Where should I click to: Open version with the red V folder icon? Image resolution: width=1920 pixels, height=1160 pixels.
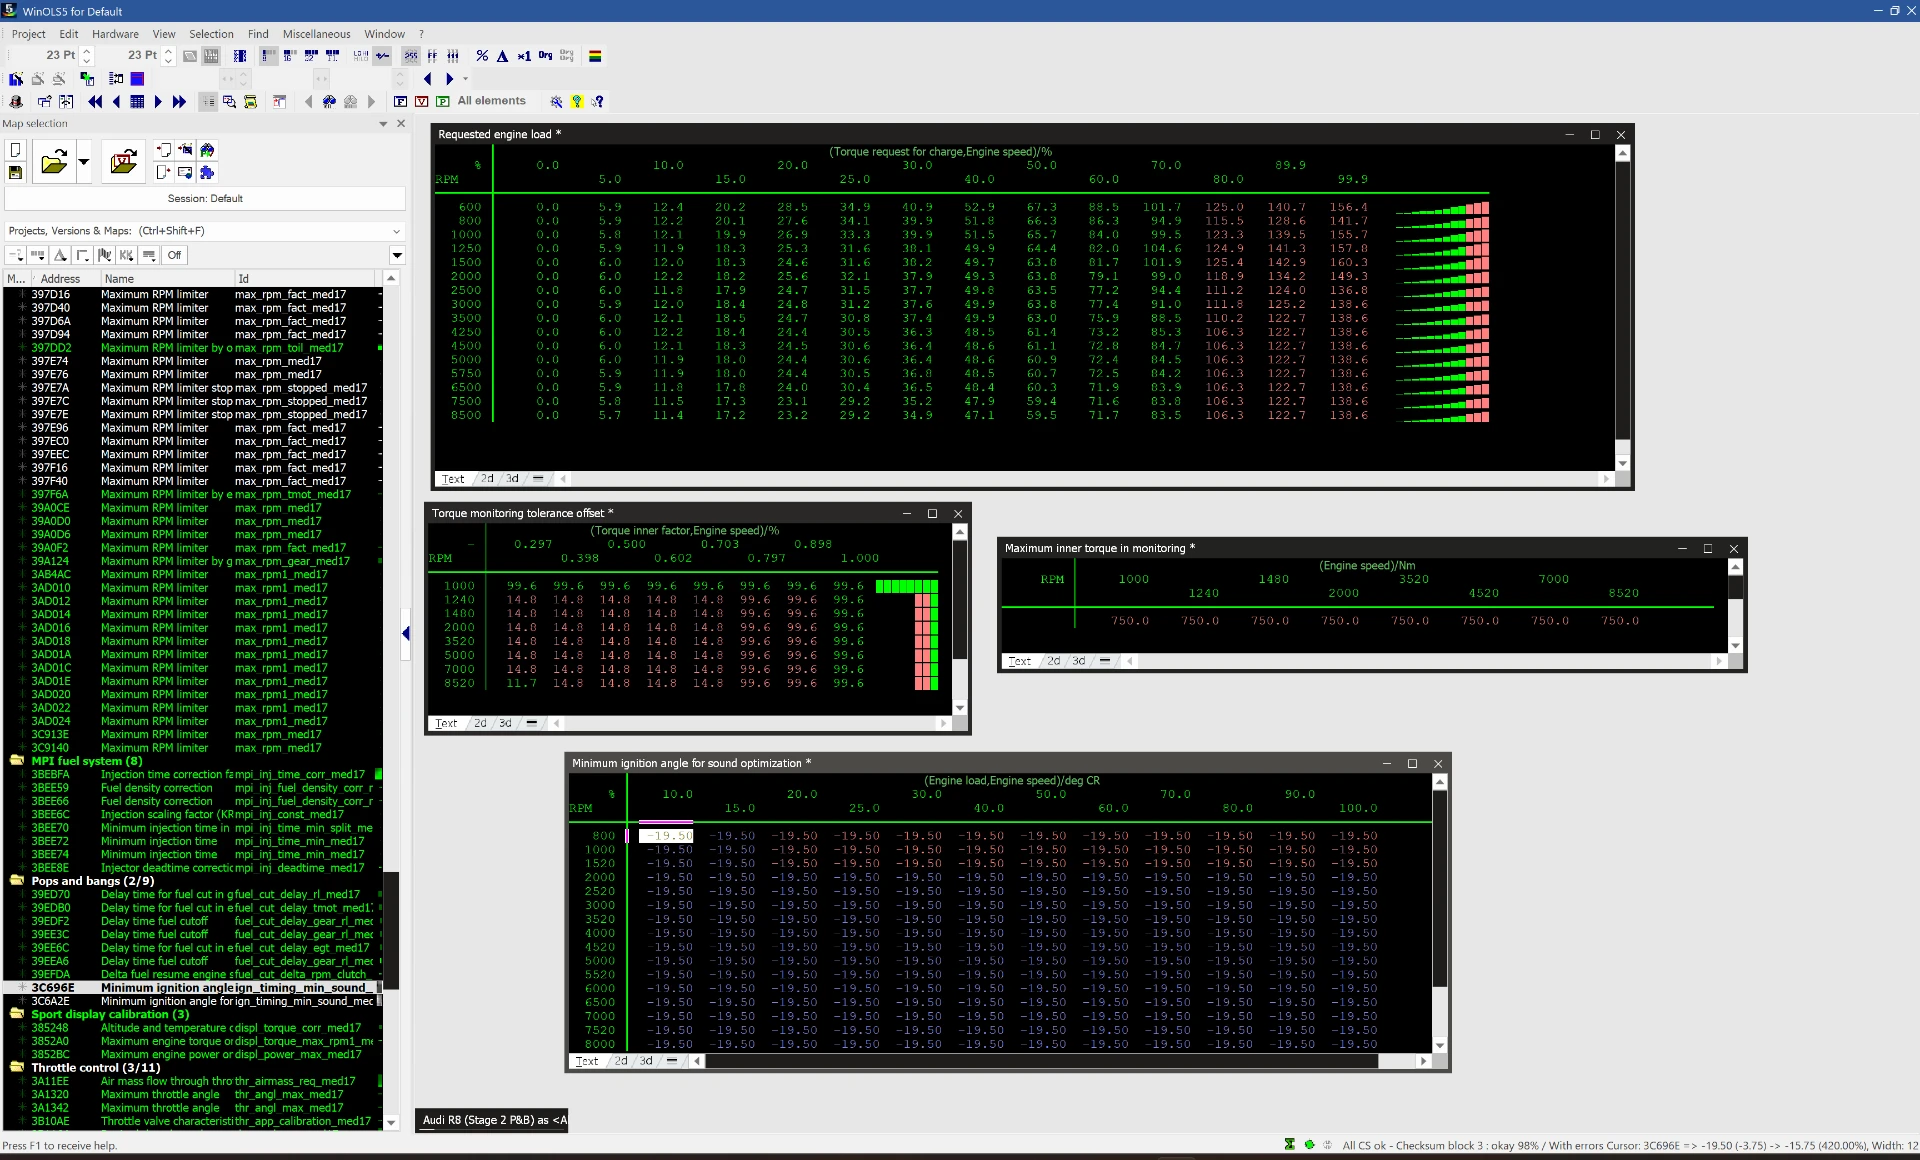click(x=123, y=161)
